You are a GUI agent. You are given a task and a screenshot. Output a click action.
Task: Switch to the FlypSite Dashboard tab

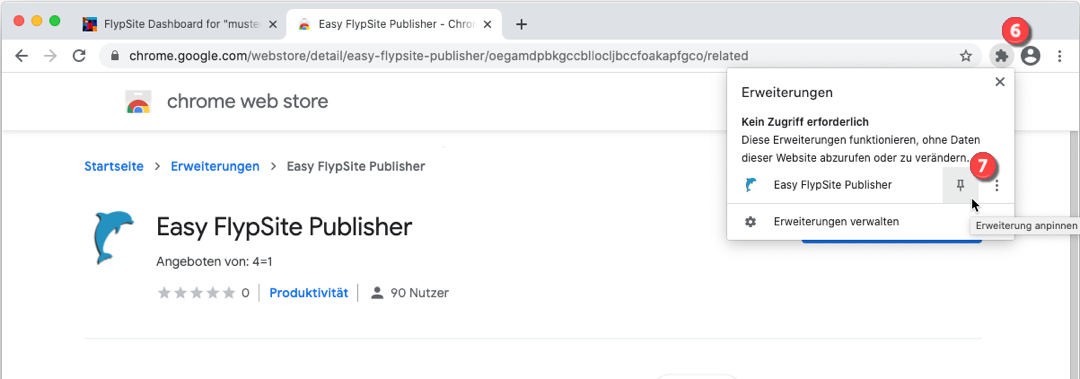[180, 24]
